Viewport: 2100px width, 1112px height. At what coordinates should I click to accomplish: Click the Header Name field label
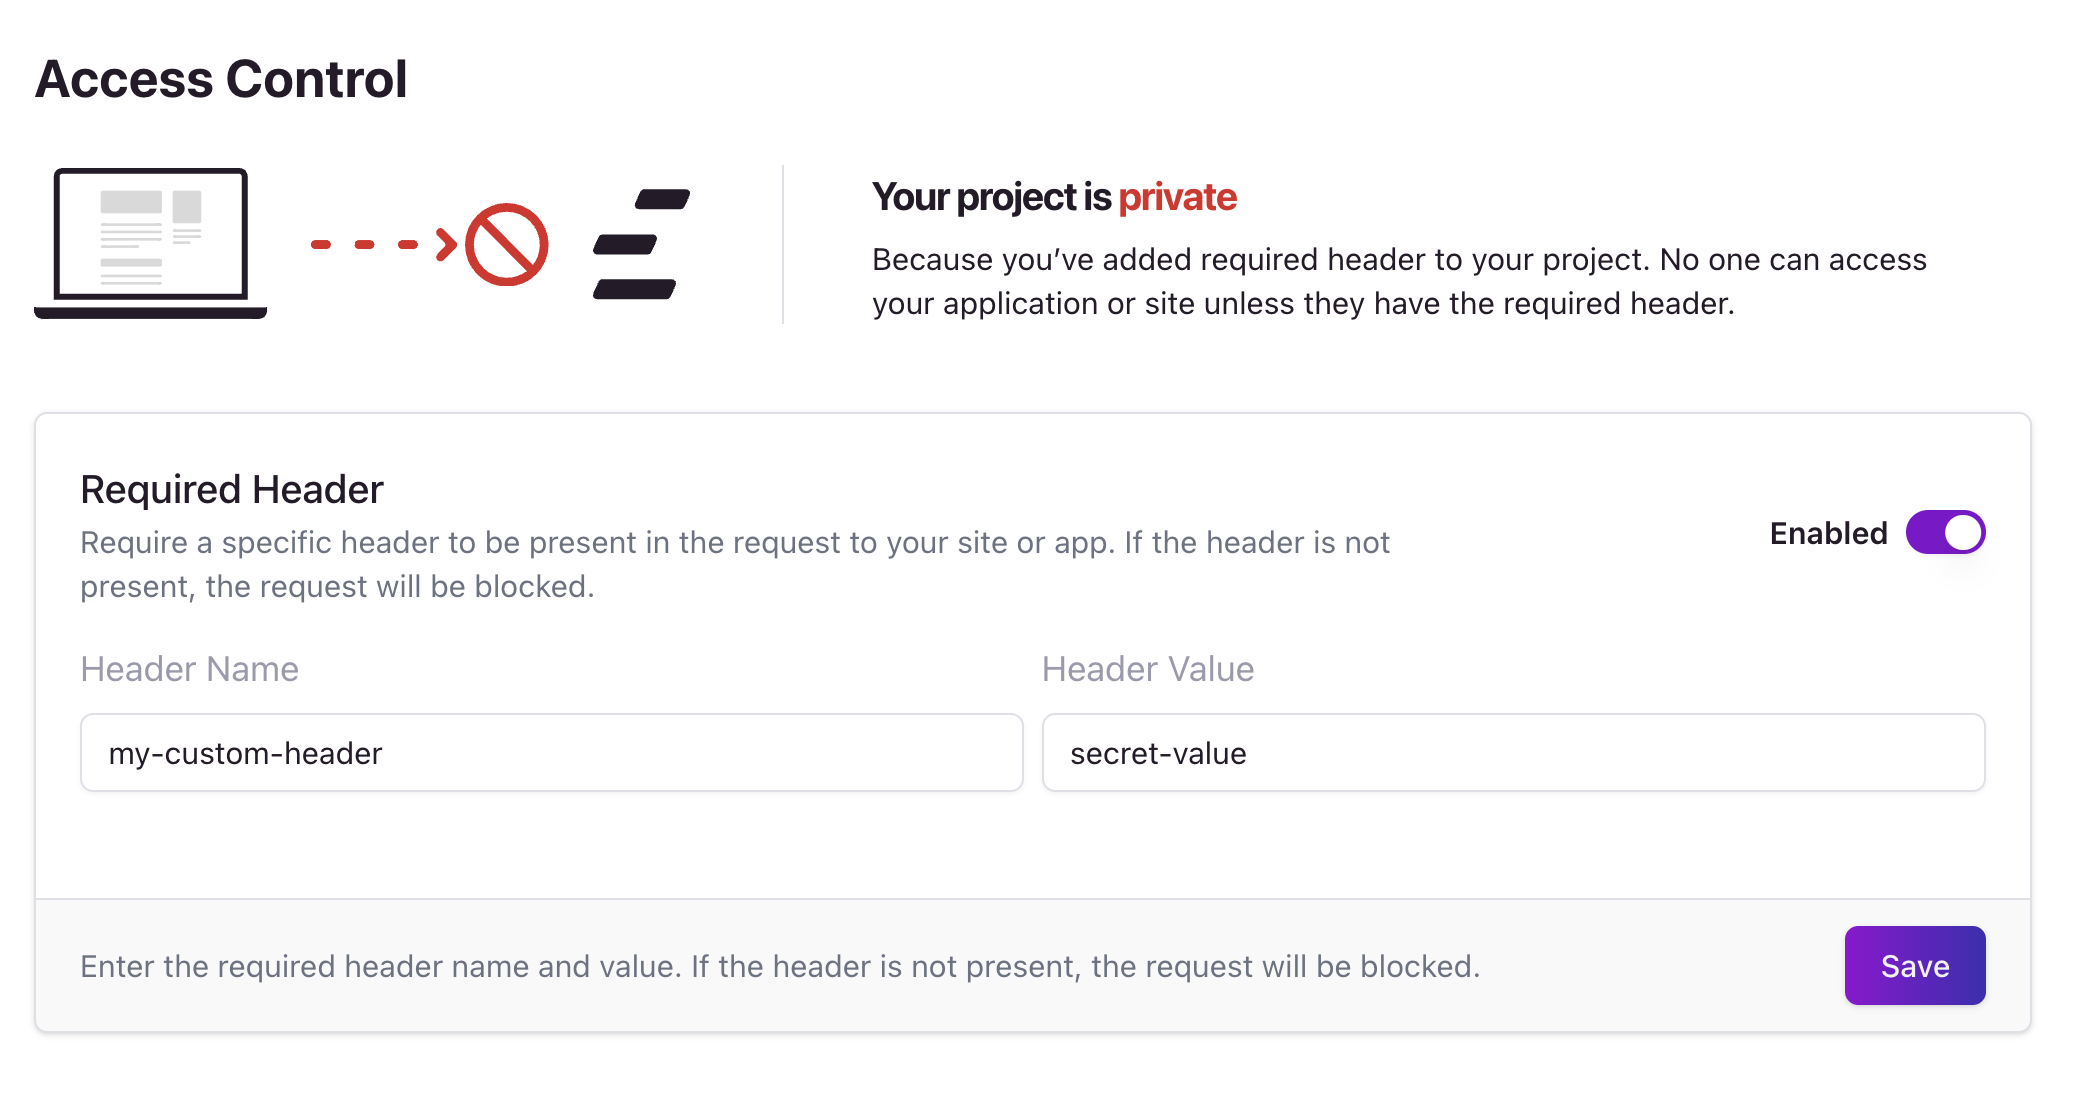click(x=190, y=668)
